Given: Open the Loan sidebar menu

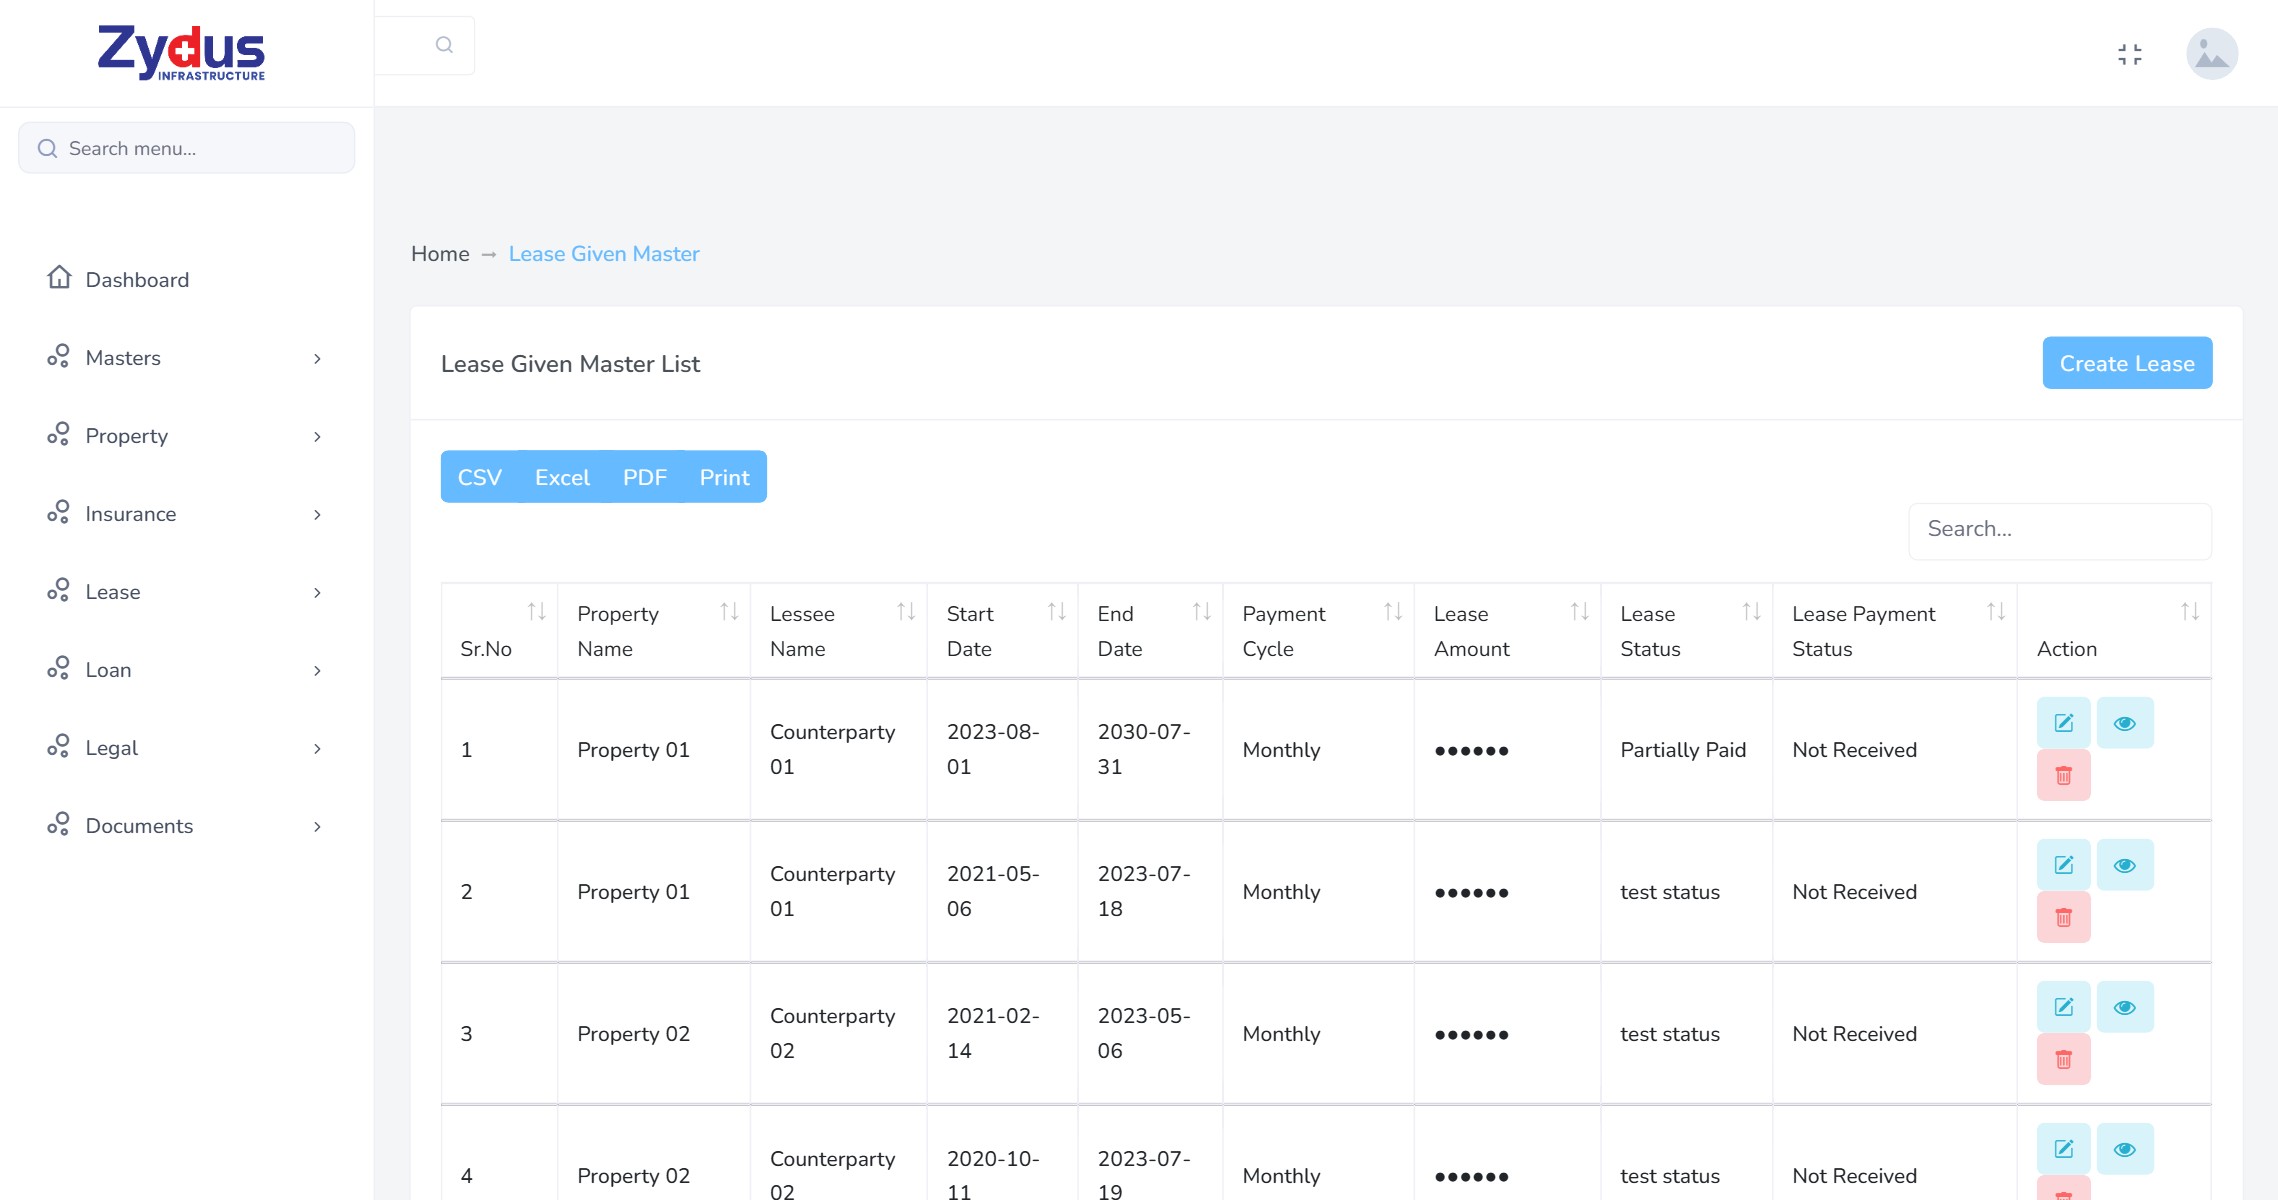Looking at the screenshot, I should tap(186, 670).
